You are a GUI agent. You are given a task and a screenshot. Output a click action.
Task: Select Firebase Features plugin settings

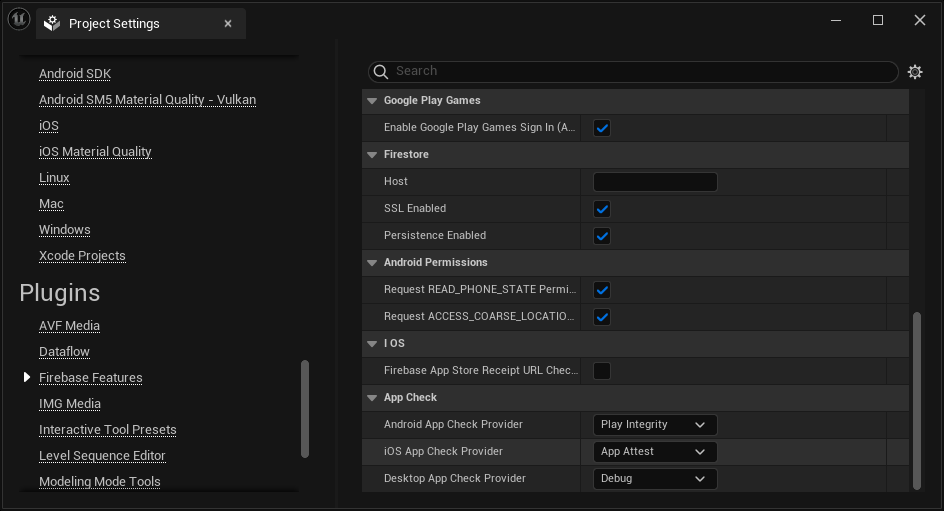(x=91, y=377)
